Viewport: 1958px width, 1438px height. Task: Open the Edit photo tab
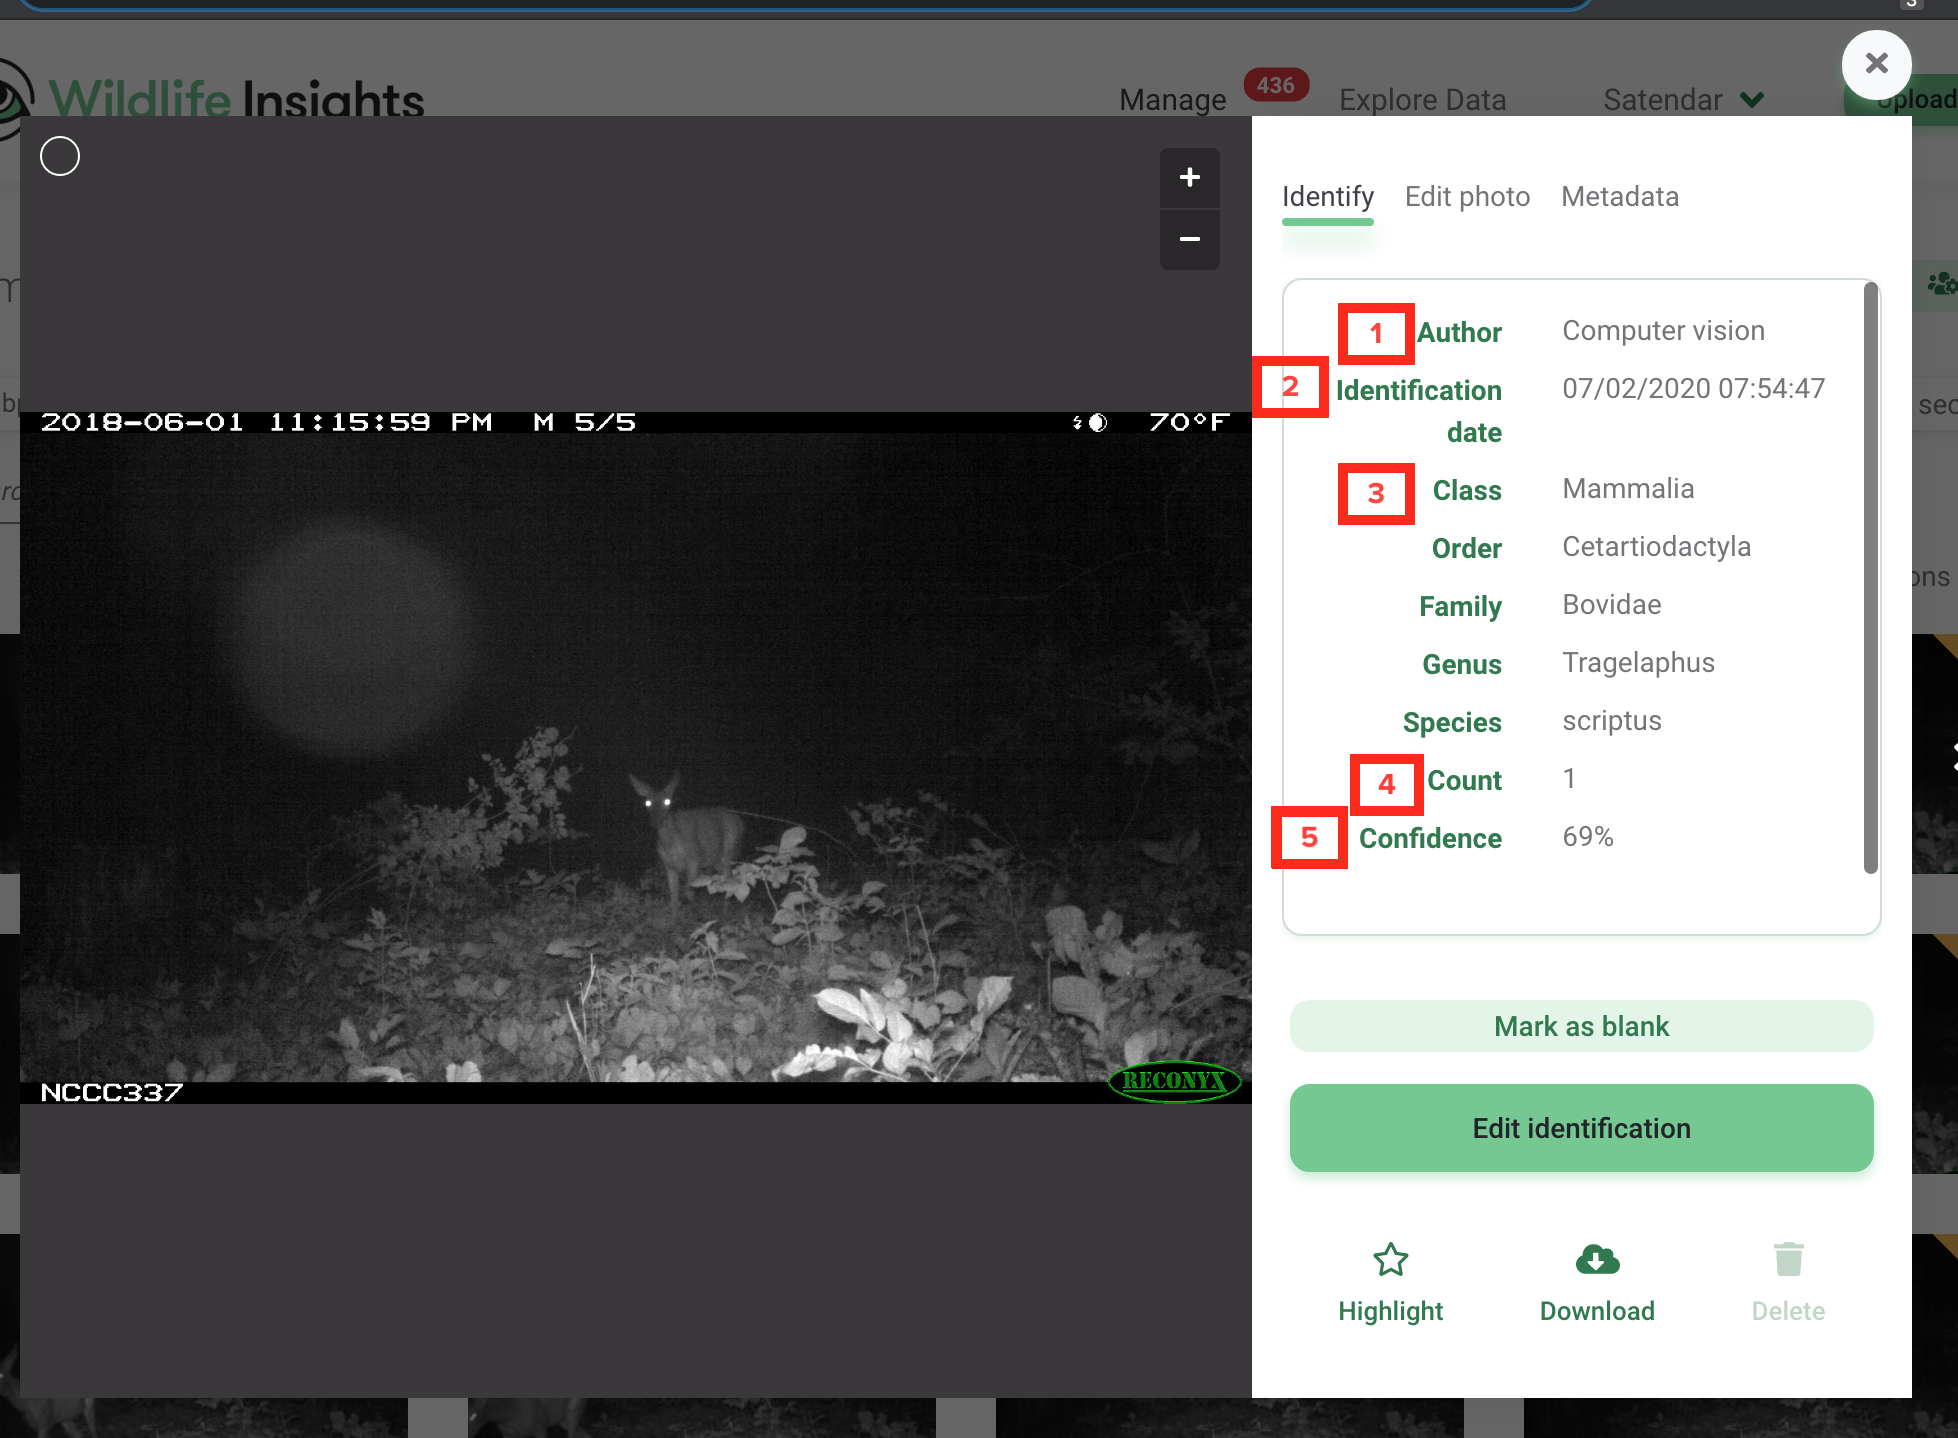tap(1467, 196)
